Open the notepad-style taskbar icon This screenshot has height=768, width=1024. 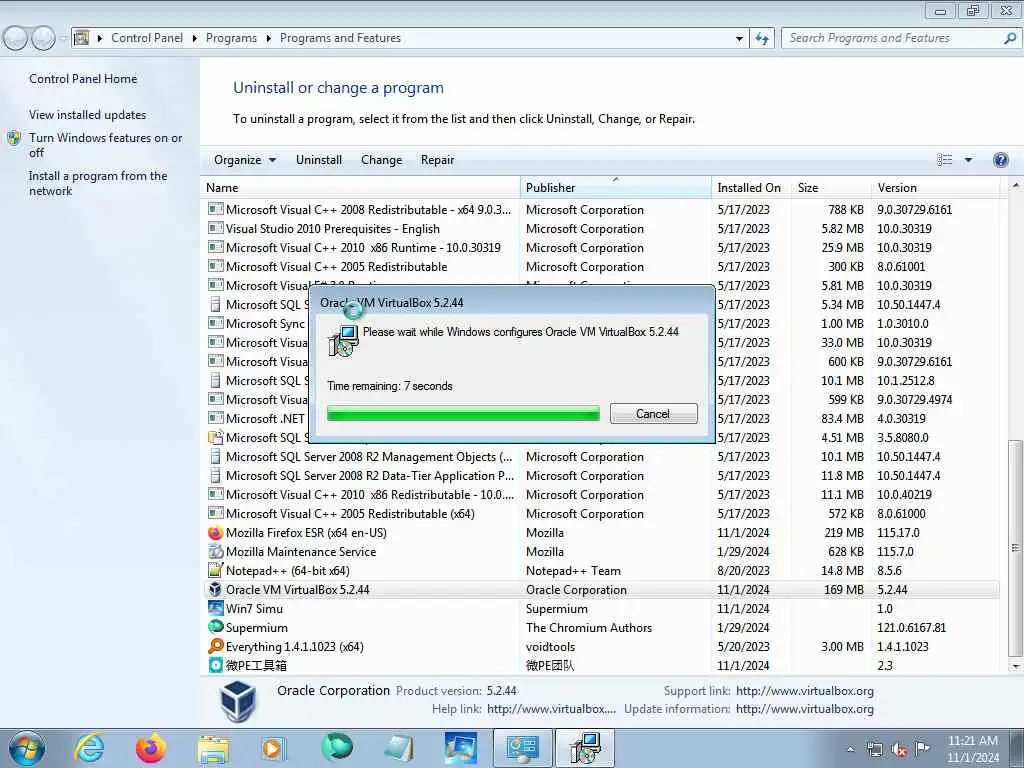[398, 748]
